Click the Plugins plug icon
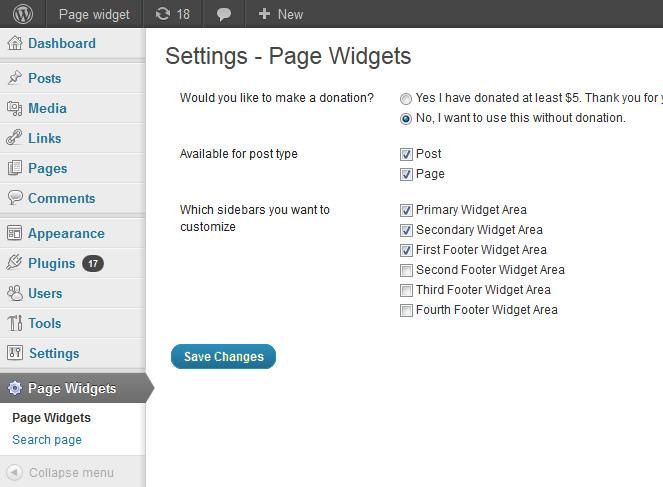The height and width of the screenshot is (487, 663). (14, 263)
